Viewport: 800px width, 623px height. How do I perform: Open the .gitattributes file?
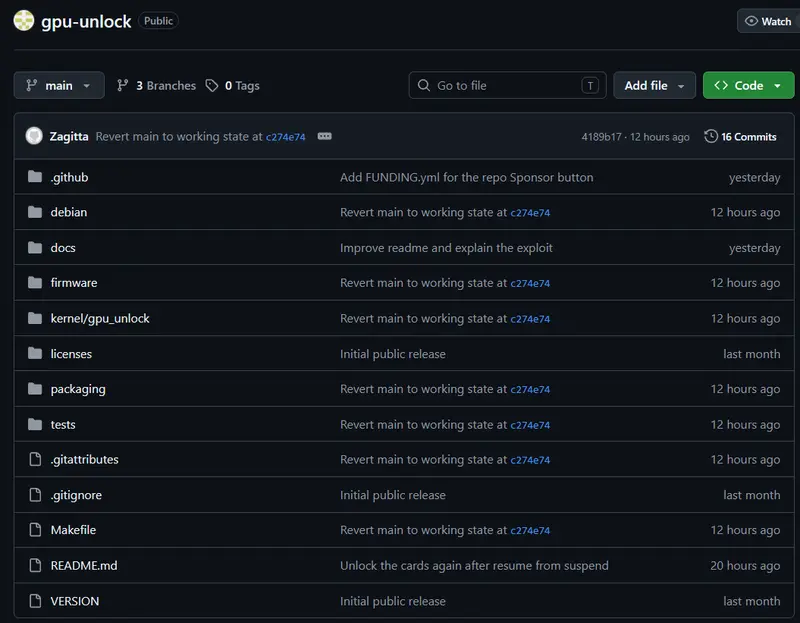click(x=85, y=459)
